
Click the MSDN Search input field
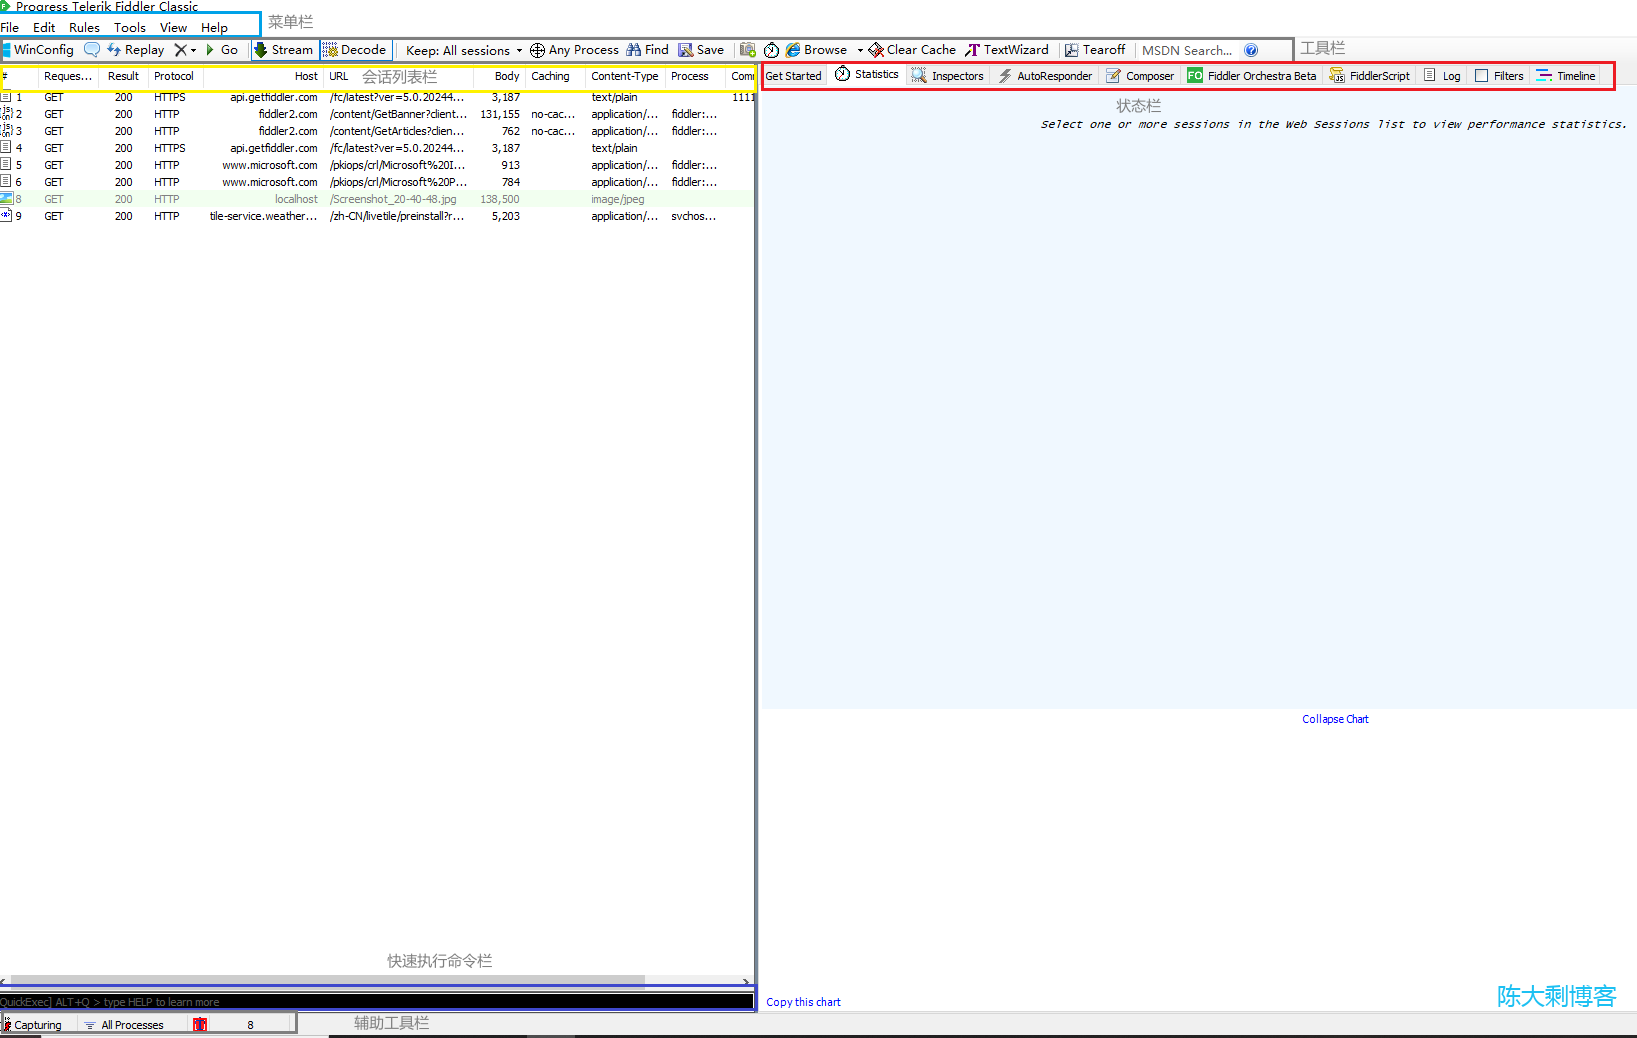click(1188, 50)
